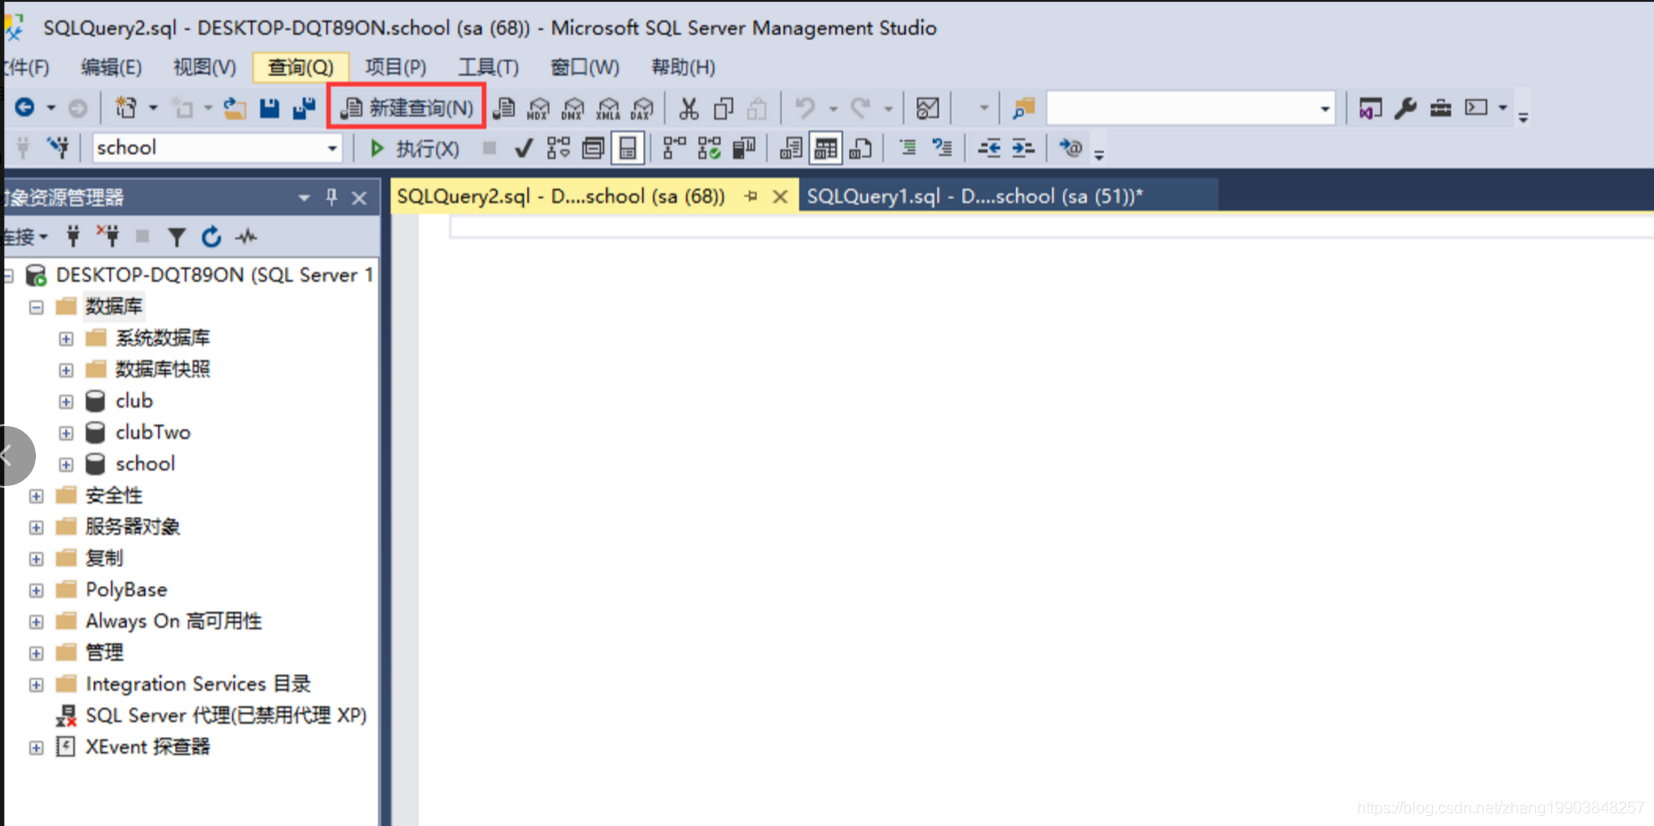The image size is (1654, 826).
Task: Click Object Explorer activity monitor pulse icon
Action: point(246,237)
